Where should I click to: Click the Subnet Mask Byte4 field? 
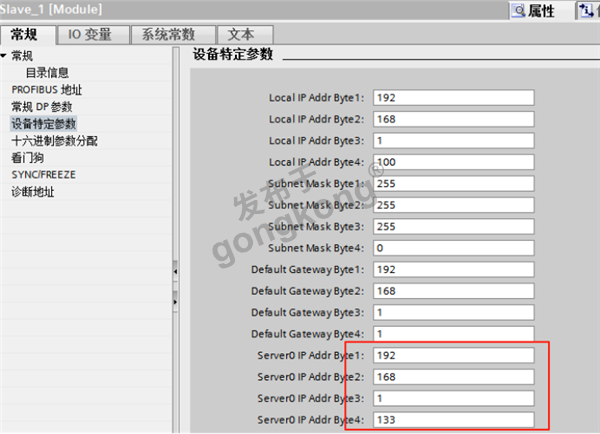[x=453, y=248]
